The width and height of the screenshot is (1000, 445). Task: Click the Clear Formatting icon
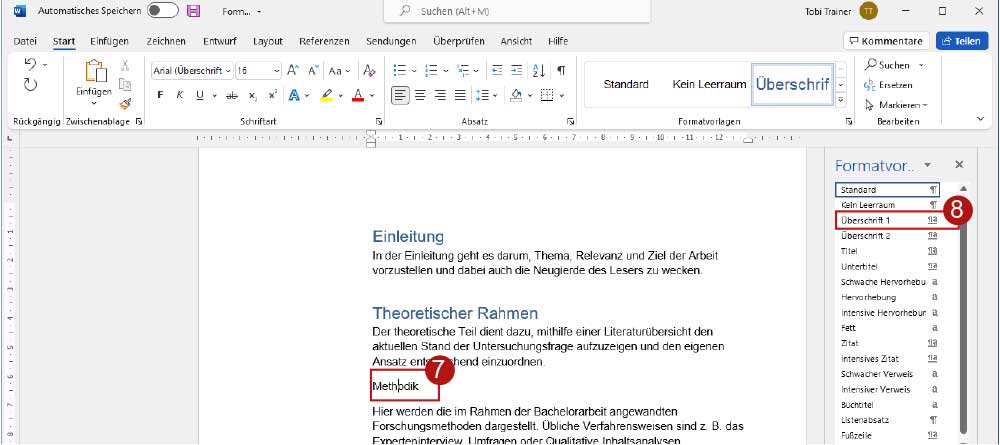click(x=368, y=71)
